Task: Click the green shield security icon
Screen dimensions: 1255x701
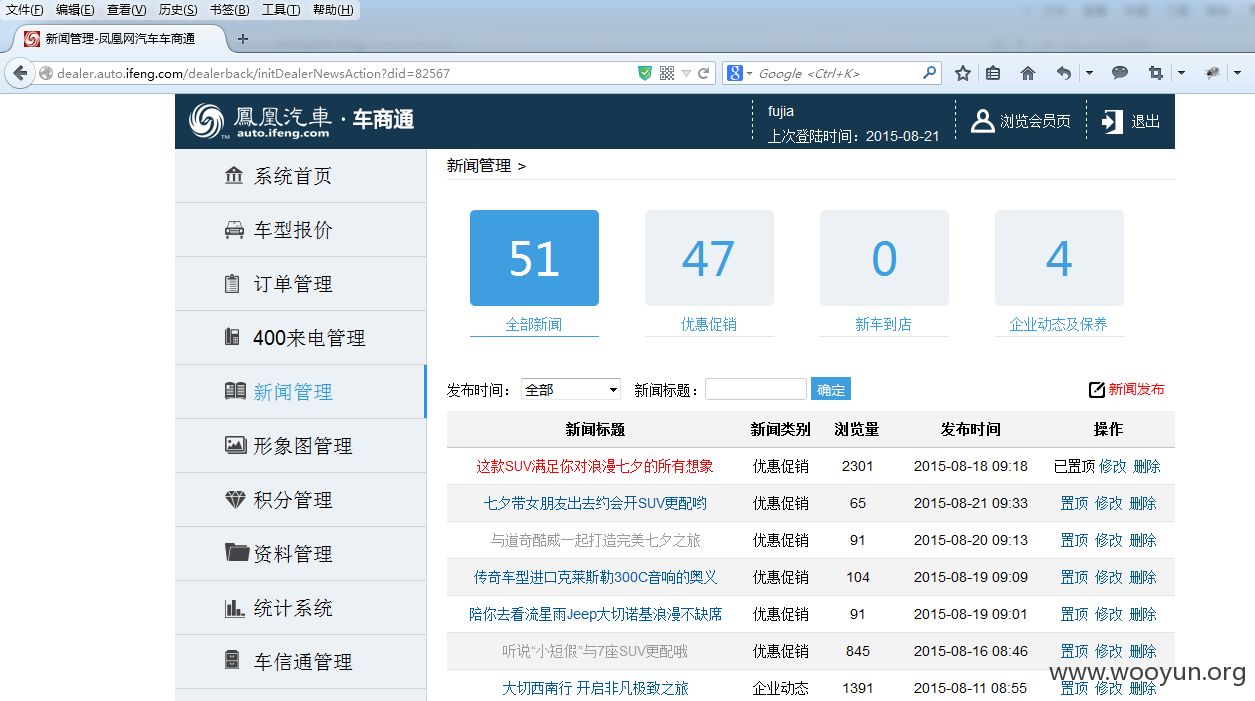Action: click(645, 73)
